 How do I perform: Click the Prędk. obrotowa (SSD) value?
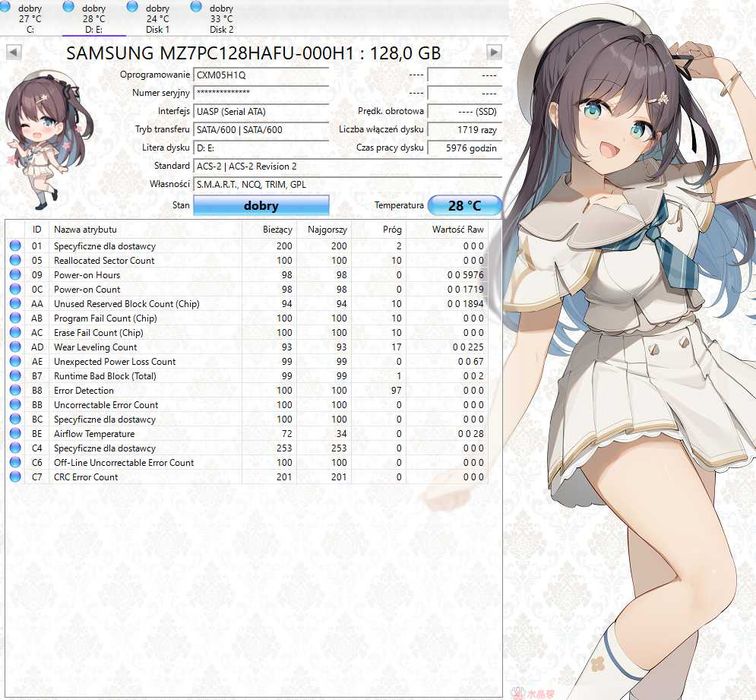click(464, 111)
